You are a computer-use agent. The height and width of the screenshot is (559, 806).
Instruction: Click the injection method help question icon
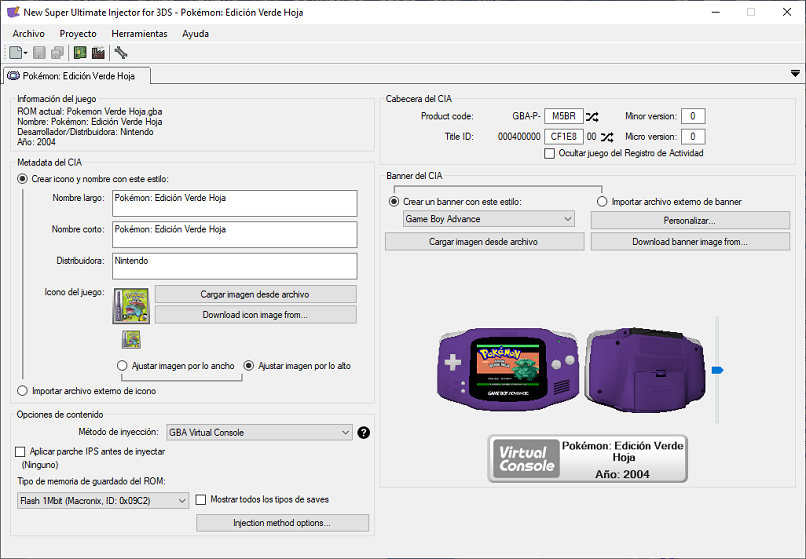coord(364,433)
